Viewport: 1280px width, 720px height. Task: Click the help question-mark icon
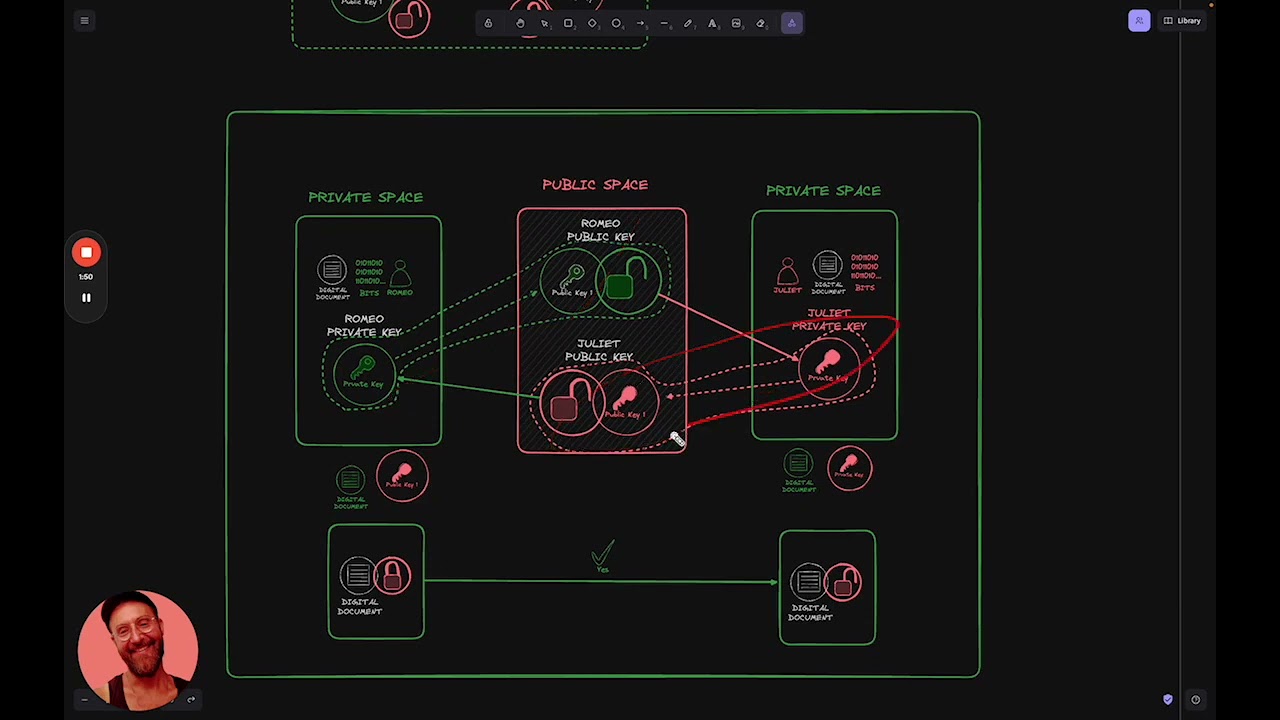click(x=1195, y=700)
